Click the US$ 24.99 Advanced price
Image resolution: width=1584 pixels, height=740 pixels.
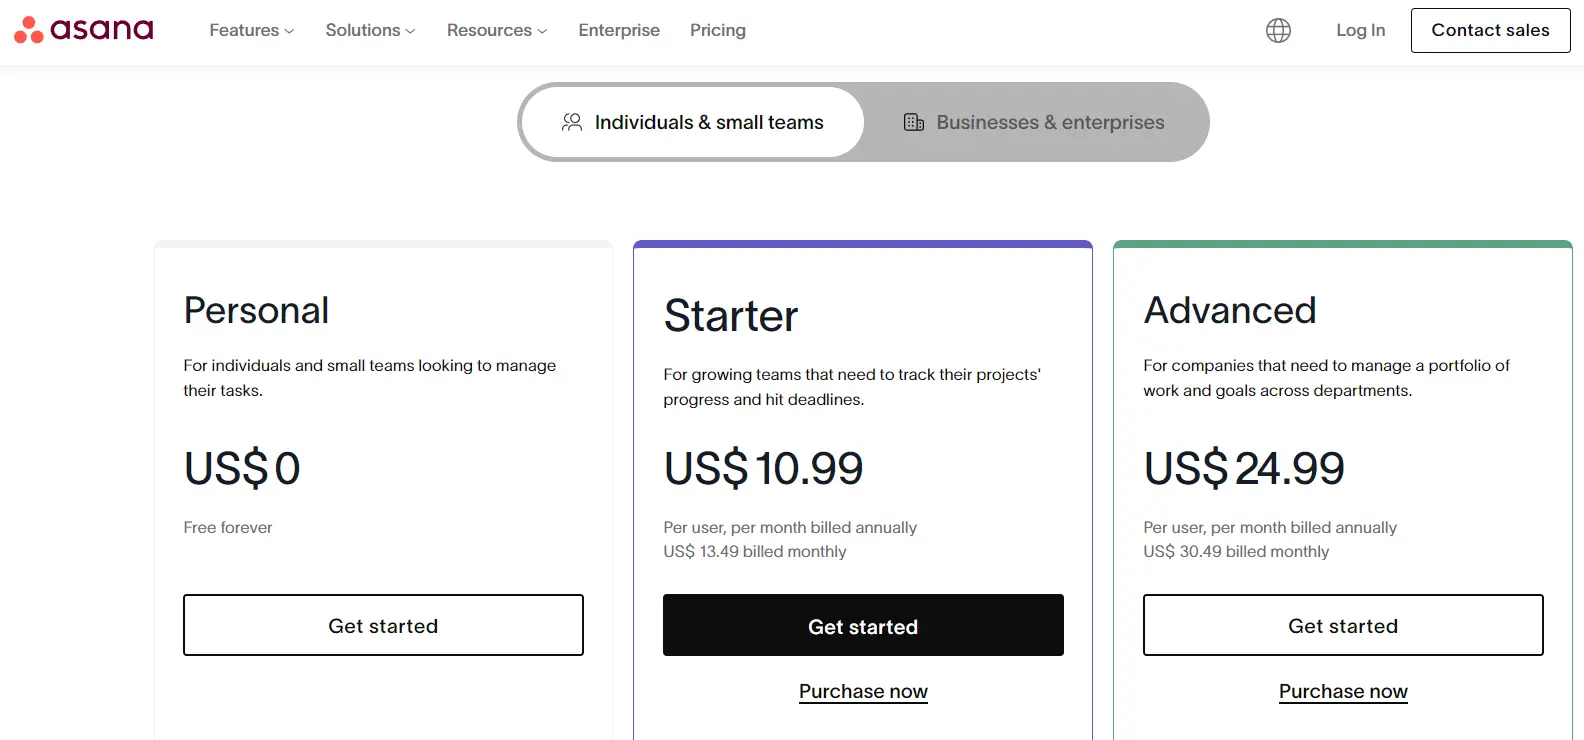[1244, 468]
